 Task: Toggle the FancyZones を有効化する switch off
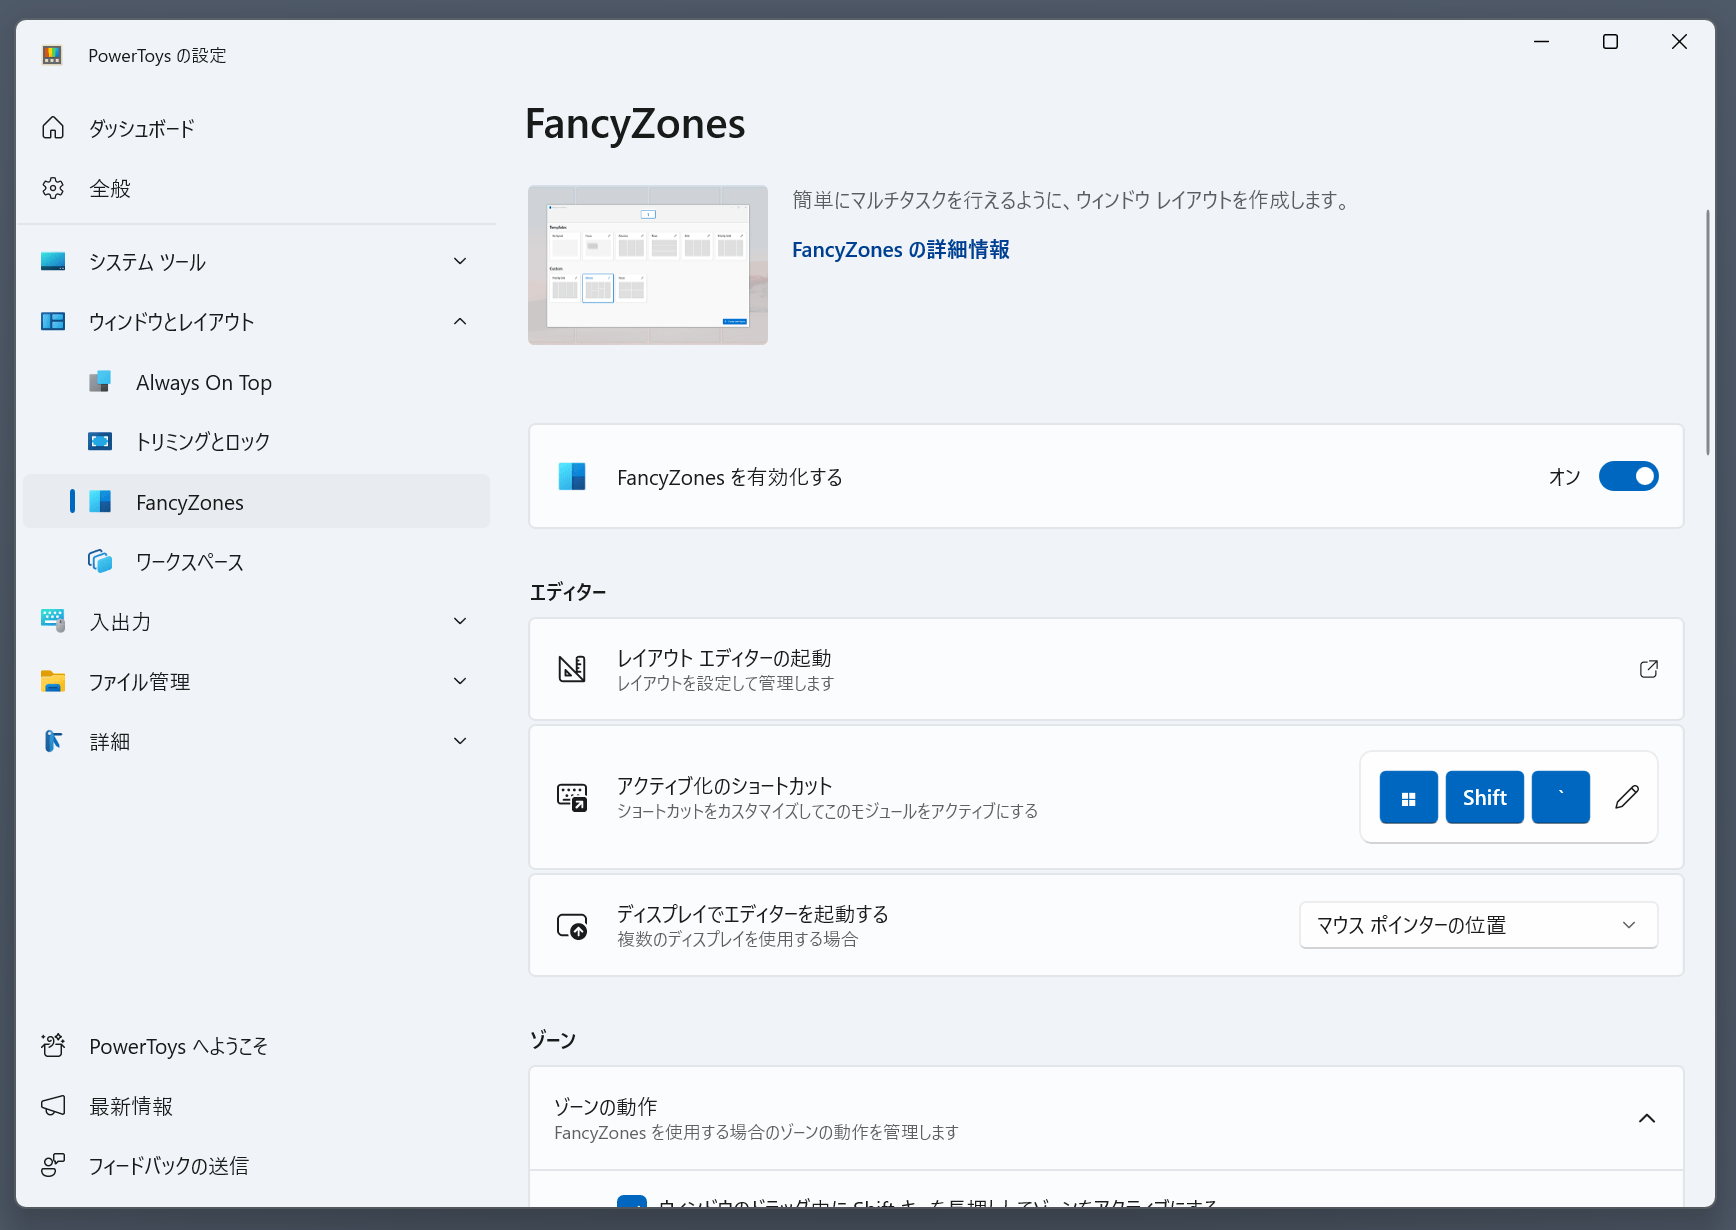(1628, 476)
